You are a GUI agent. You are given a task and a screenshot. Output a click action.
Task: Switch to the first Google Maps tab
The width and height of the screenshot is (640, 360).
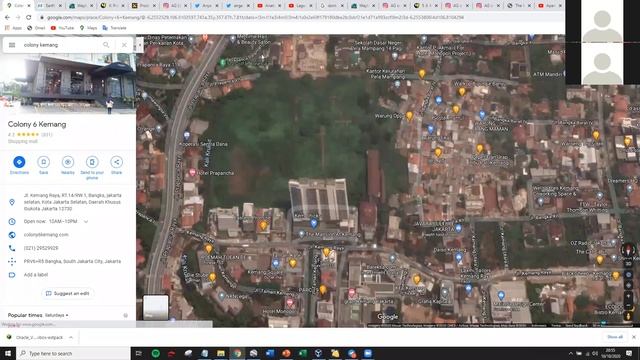(x=17, y=6)
